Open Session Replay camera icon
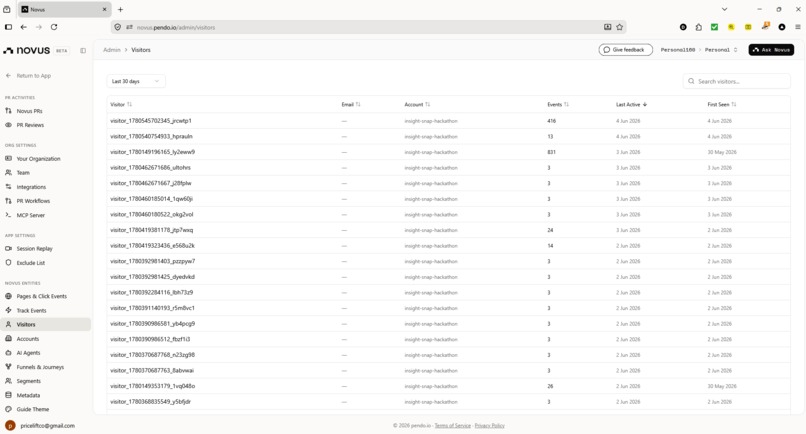This screenshot has height=434, width=806. pyautogui.click(x=8, y=248)
